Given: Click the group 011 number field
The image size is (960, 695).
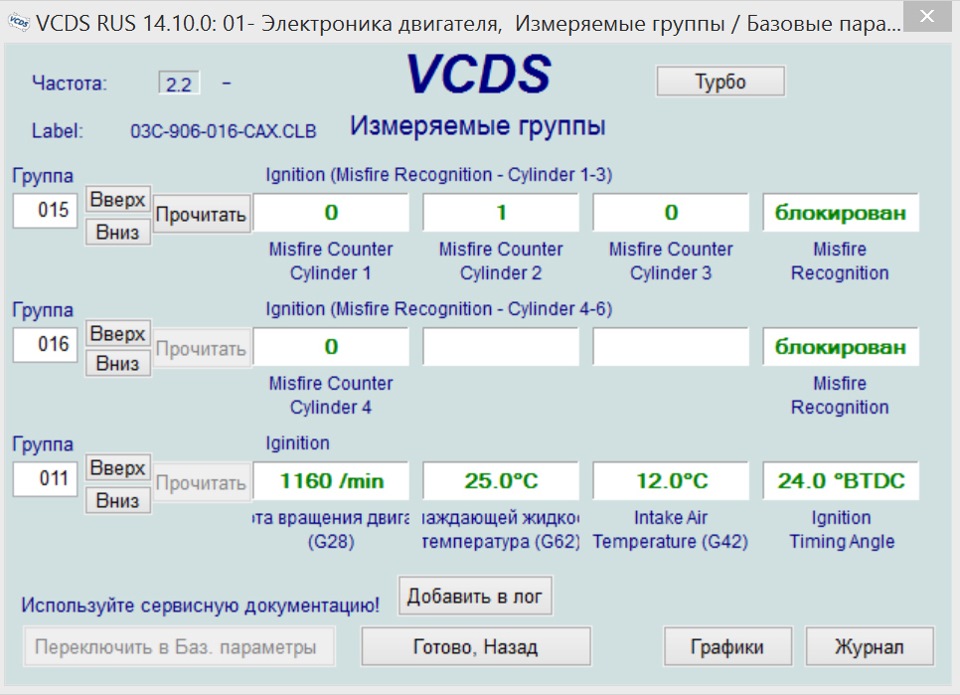Looking at the screenshot, I should (45, 478).
